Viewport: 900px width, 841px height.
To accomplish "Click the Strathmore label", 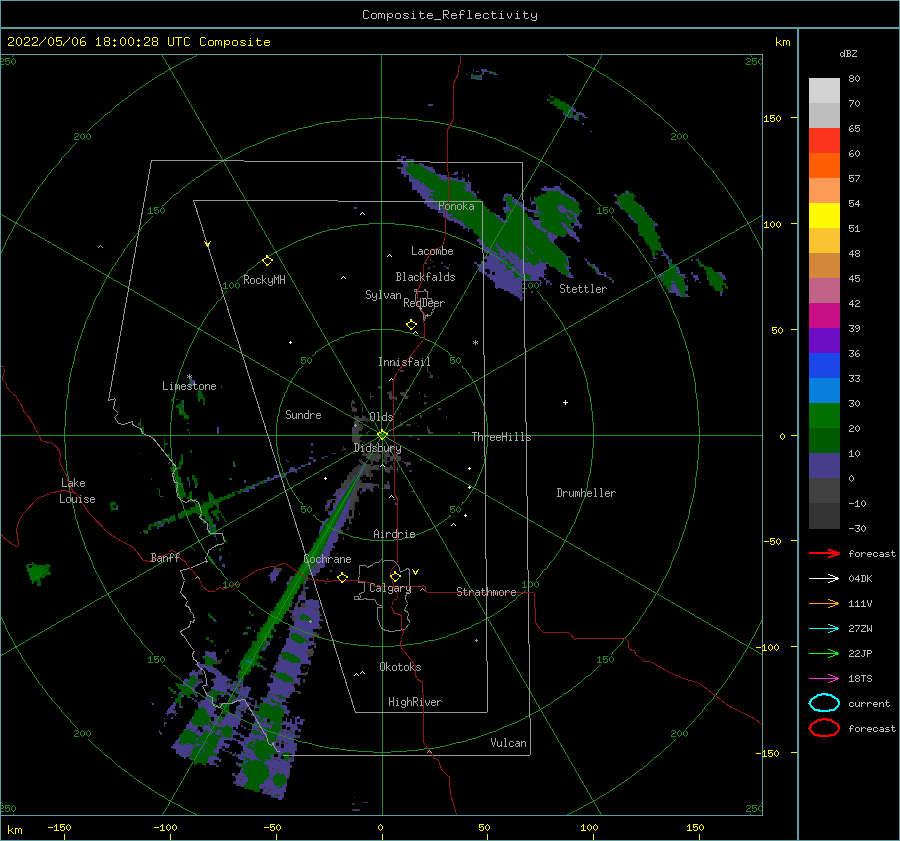I will [486, 592].
